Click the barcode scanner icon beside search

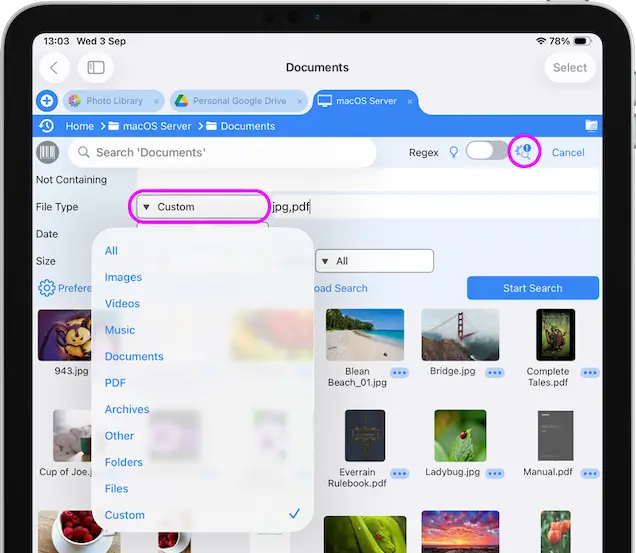pos(47,152)
